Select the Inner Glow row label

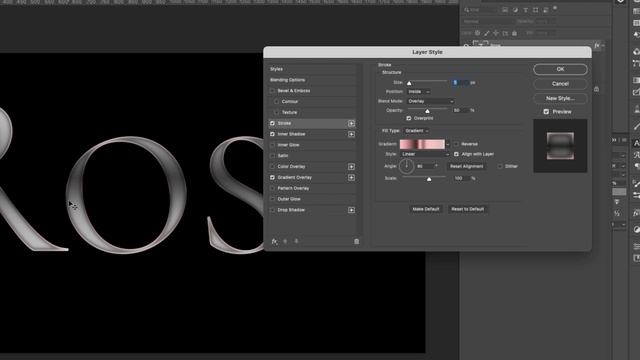(x=288, y=145)
